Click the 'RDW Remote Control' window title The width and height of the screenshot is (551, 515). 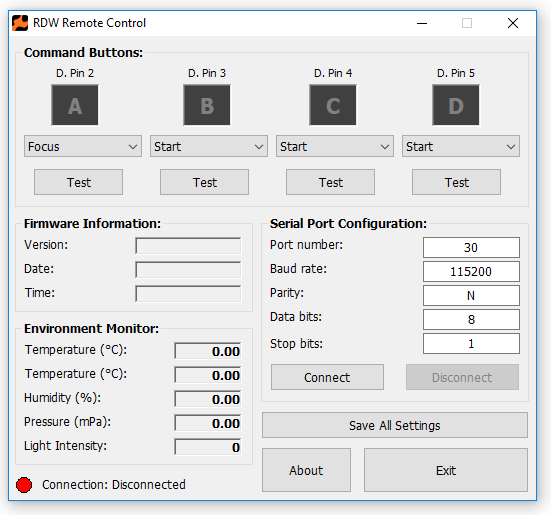click(89, 23)
